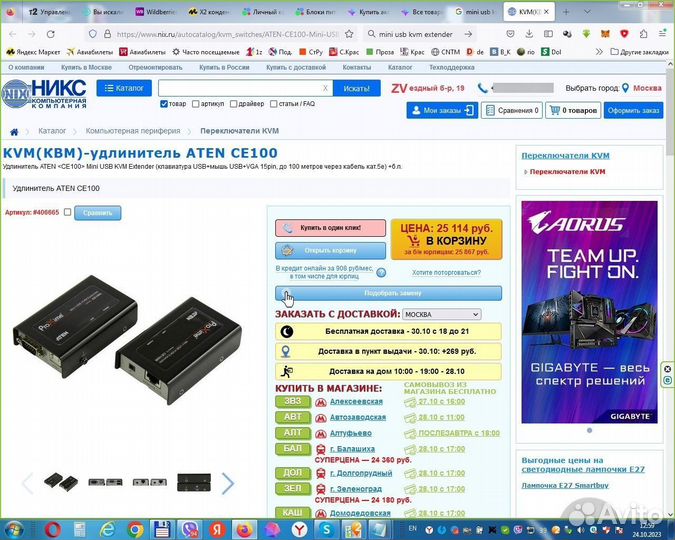
Task: Open Купить в Москве menu item
Action: tap(86, 68)
